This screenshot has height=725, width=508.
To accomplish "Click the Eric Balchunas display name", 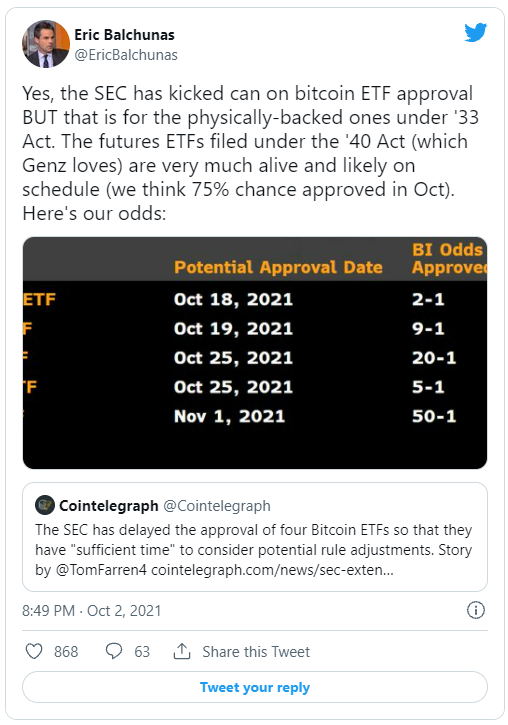I will click(124, 35).
